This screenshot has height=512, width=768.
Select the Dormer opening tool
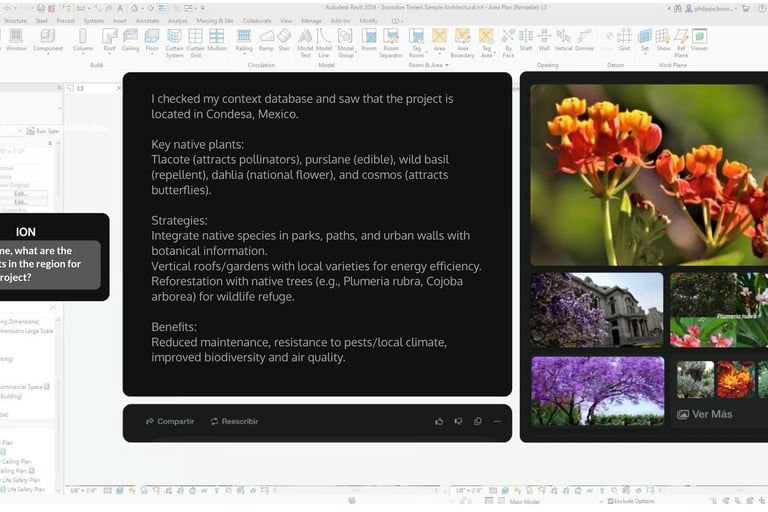pyautogui.click(x=584, y=40)
